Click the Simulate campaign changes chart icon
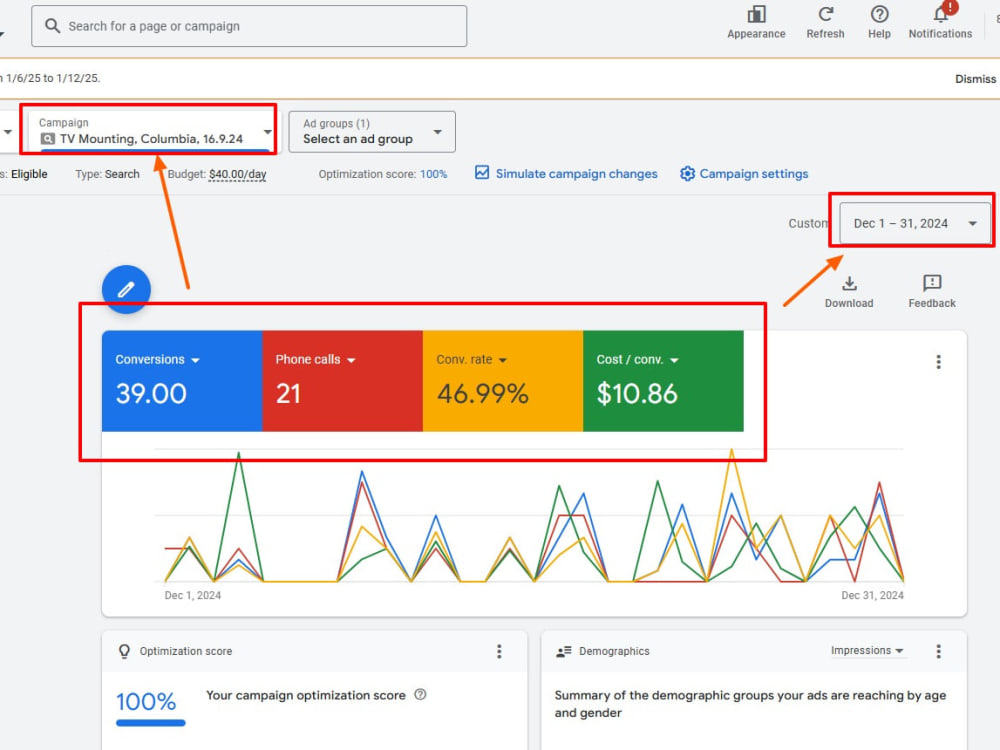The height and width of the screenshot is (750, 1000). [x=482, y=173]
